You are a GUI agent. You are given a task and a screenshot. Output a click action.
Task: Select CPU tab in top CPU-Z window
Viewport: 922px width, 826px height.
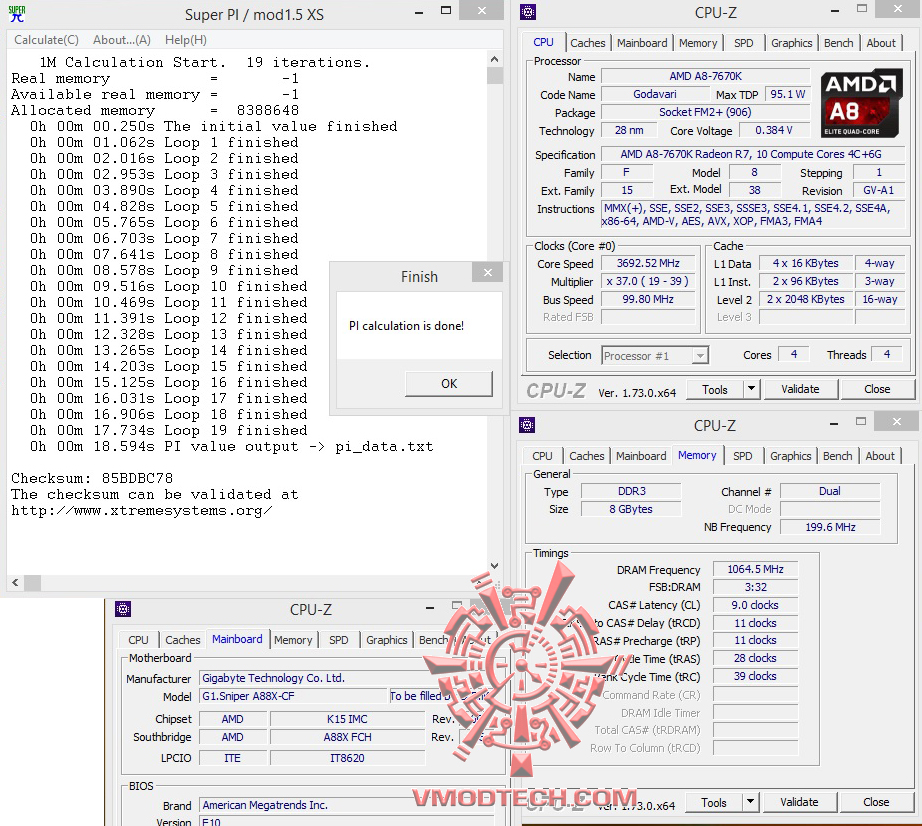click(x=543, y=42)
